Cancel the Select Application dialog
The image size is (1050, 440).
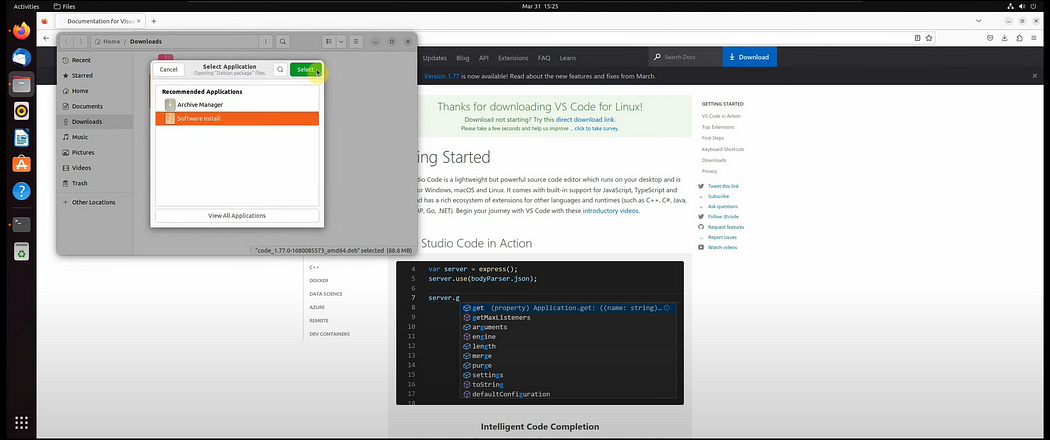coord(169,70)
